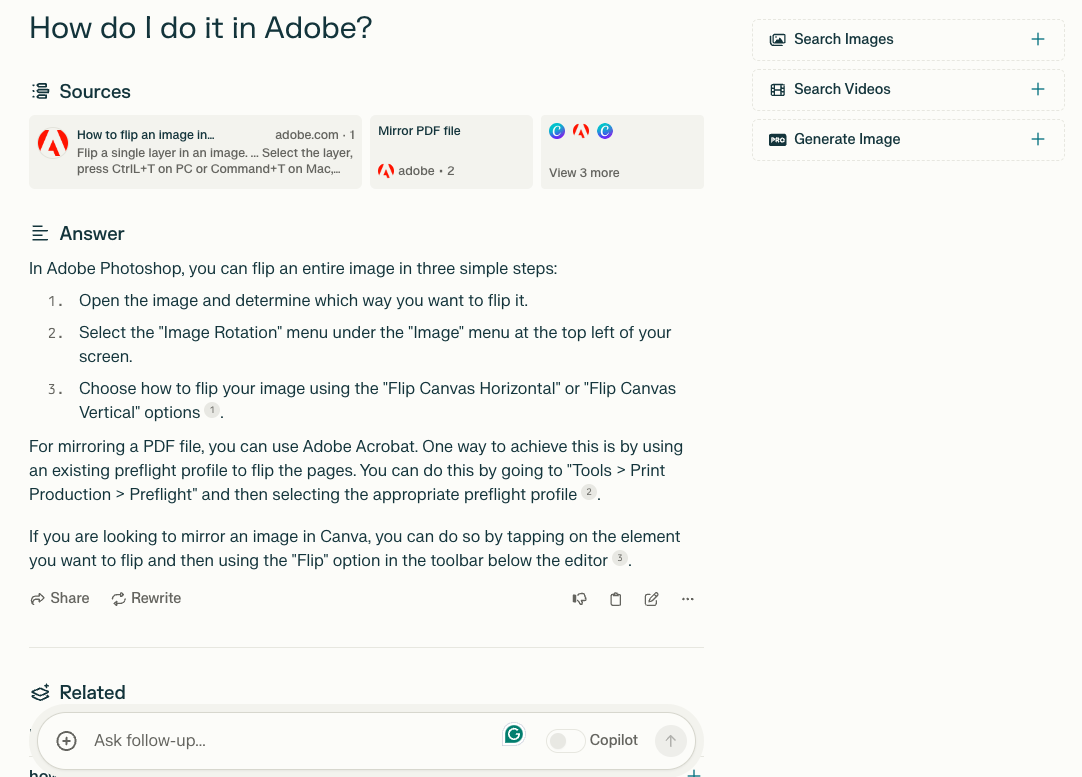Click the Grammarly icon in input
This screenshot has width=1082, height=777.
[x=513, y=734]
